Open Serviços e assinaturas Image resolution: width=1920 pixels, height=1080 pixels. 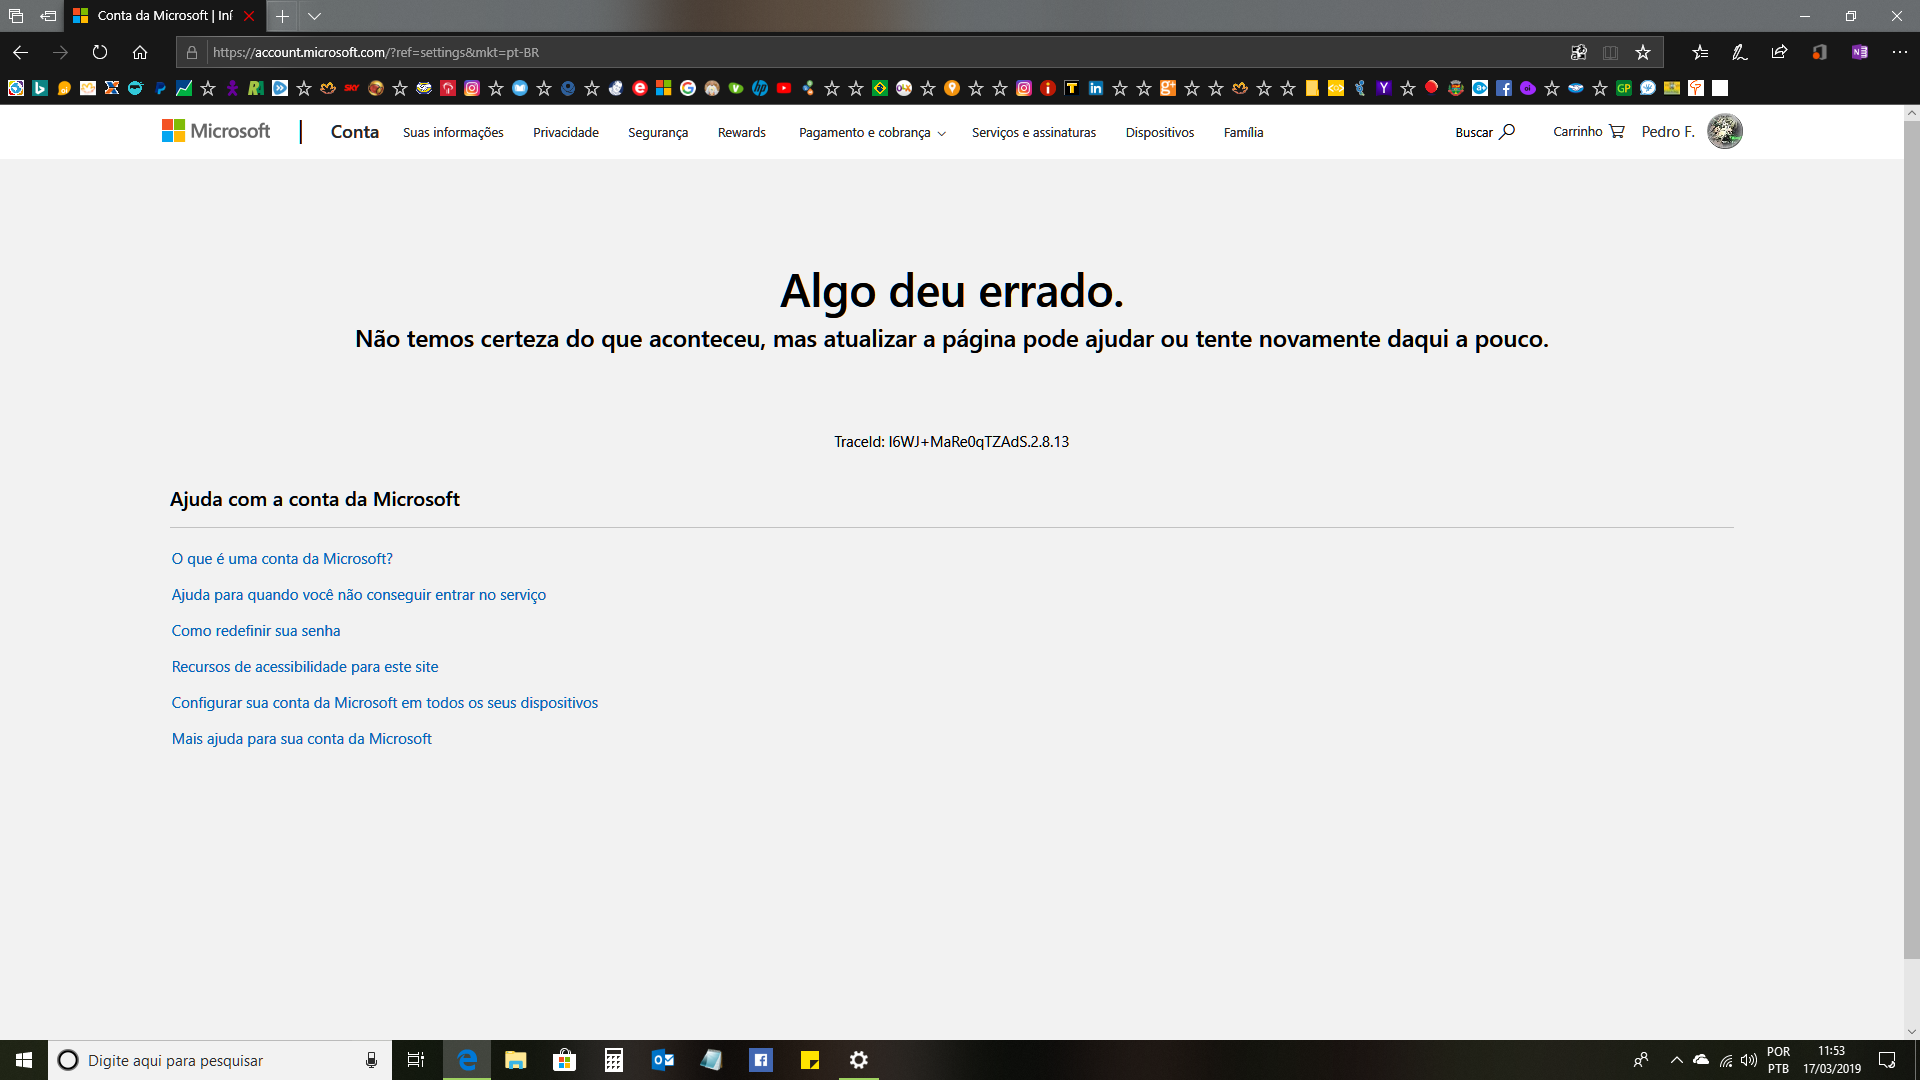(x=1034, y=132)
